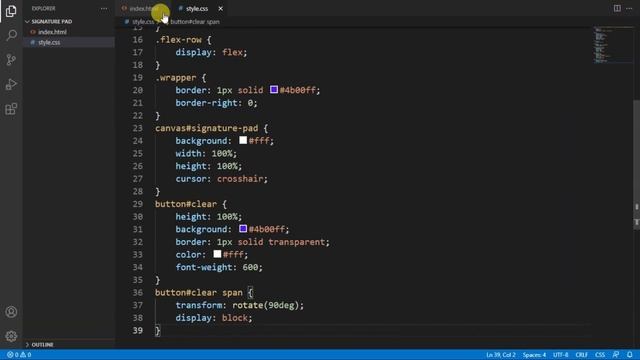The width and height of the screenshot is (640, 360).
Task: Open Explorer panel more actions ellipsis
Action: [104, 9]
